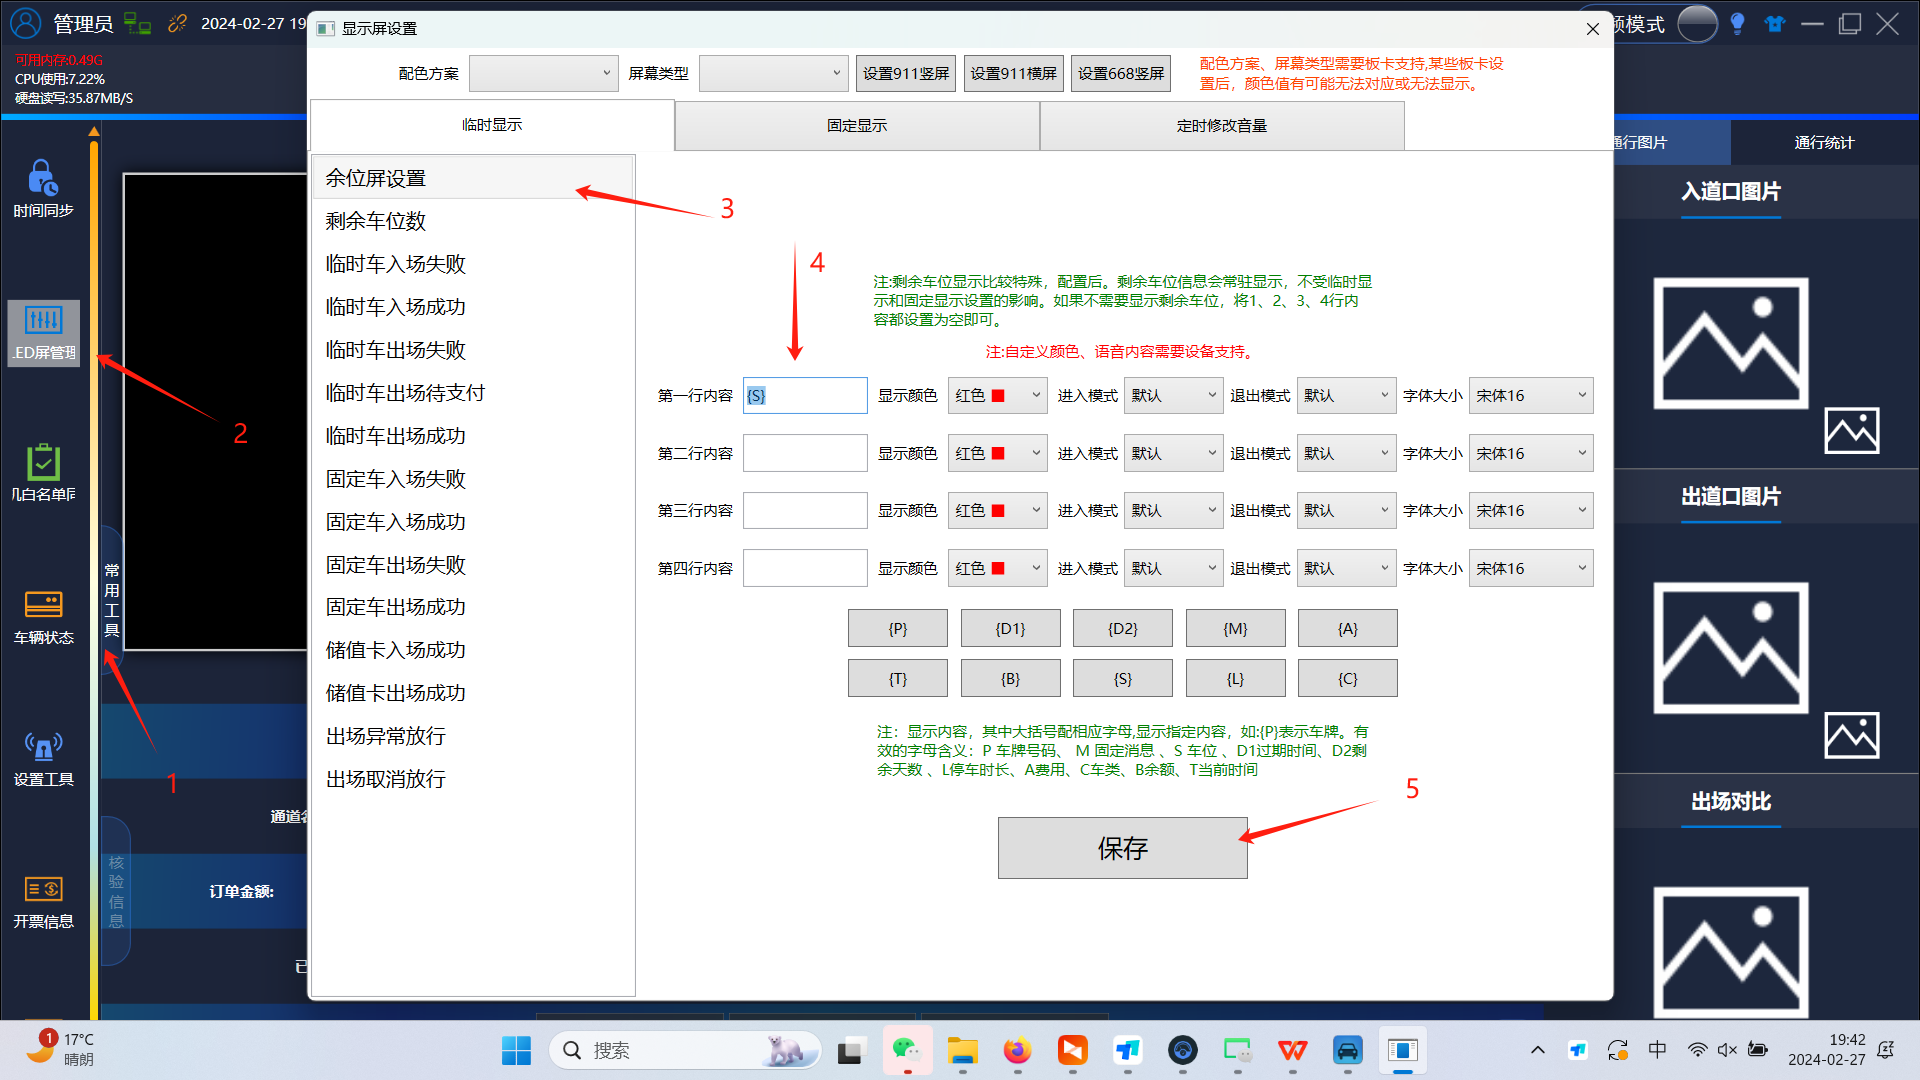Expand the 屏幕类型 dropdown
1920x1080 pixels.
click(x=774, y=73)
